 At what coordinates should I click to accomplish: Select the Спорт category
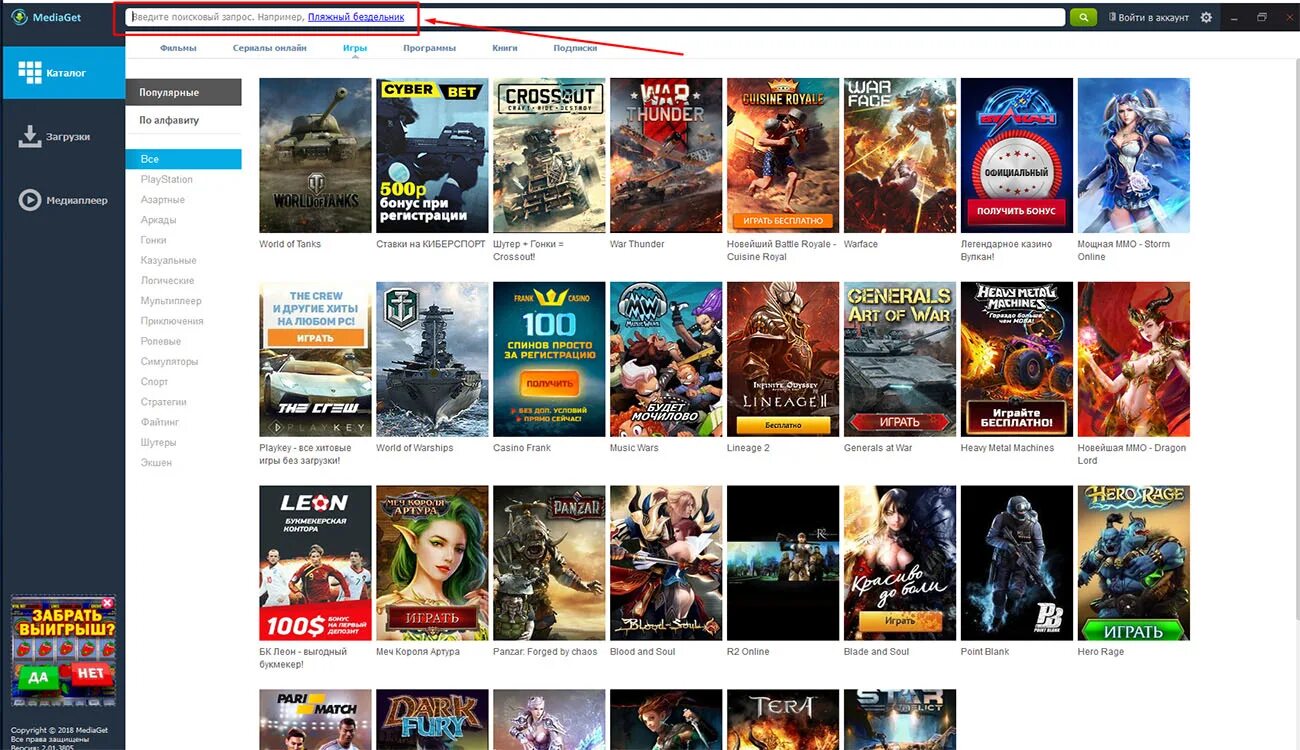[x=155, y=382]
